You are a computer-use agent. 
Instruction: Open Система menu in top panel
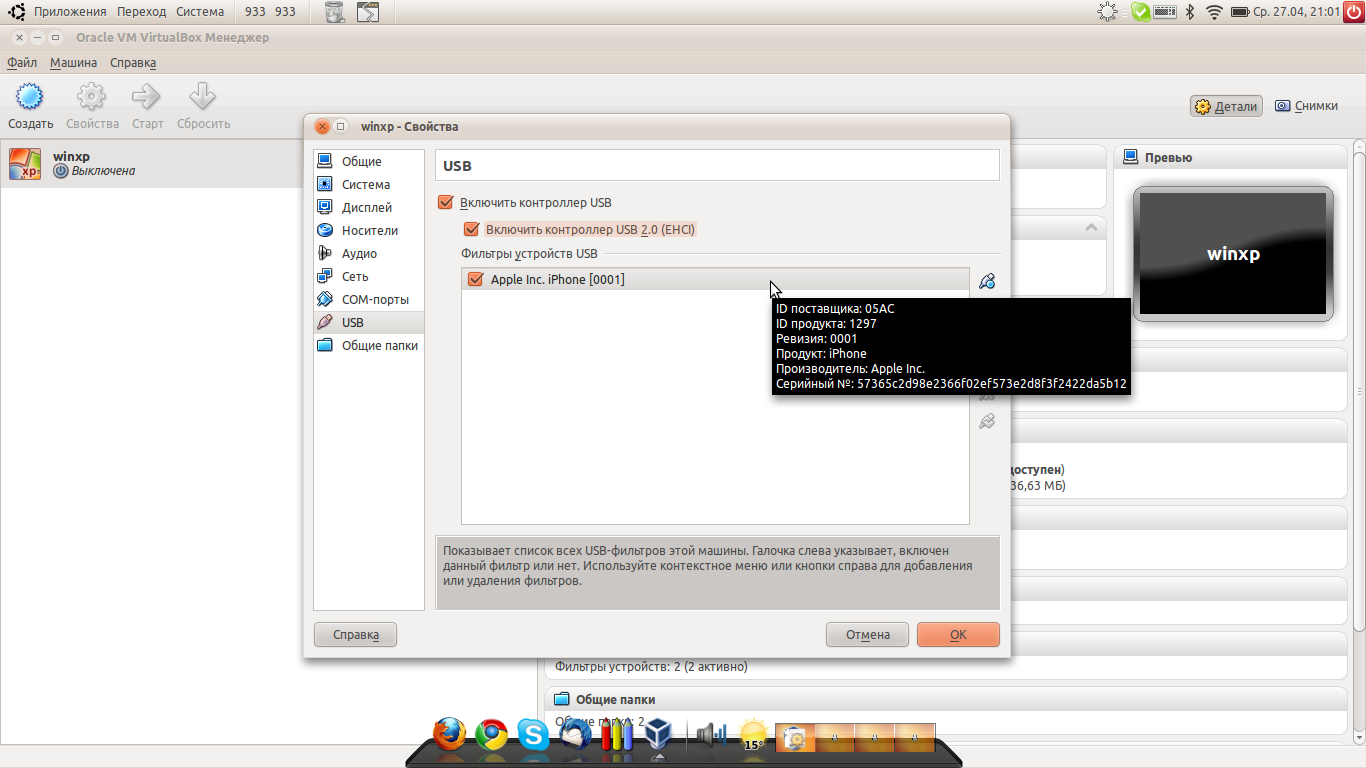point(200,12)
